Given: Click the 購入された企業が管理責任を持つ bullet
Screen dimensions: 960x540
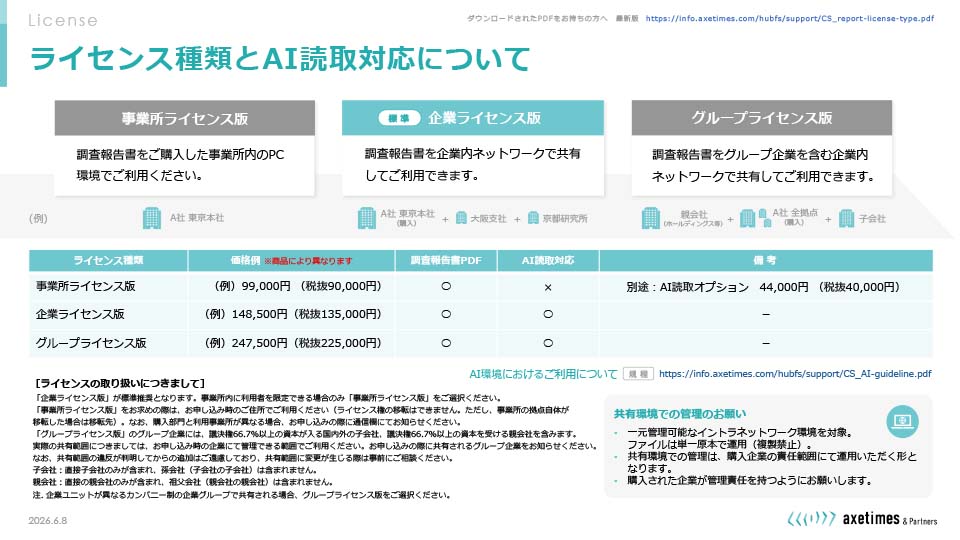Looking at the screenshot, I should click(749, 481).
